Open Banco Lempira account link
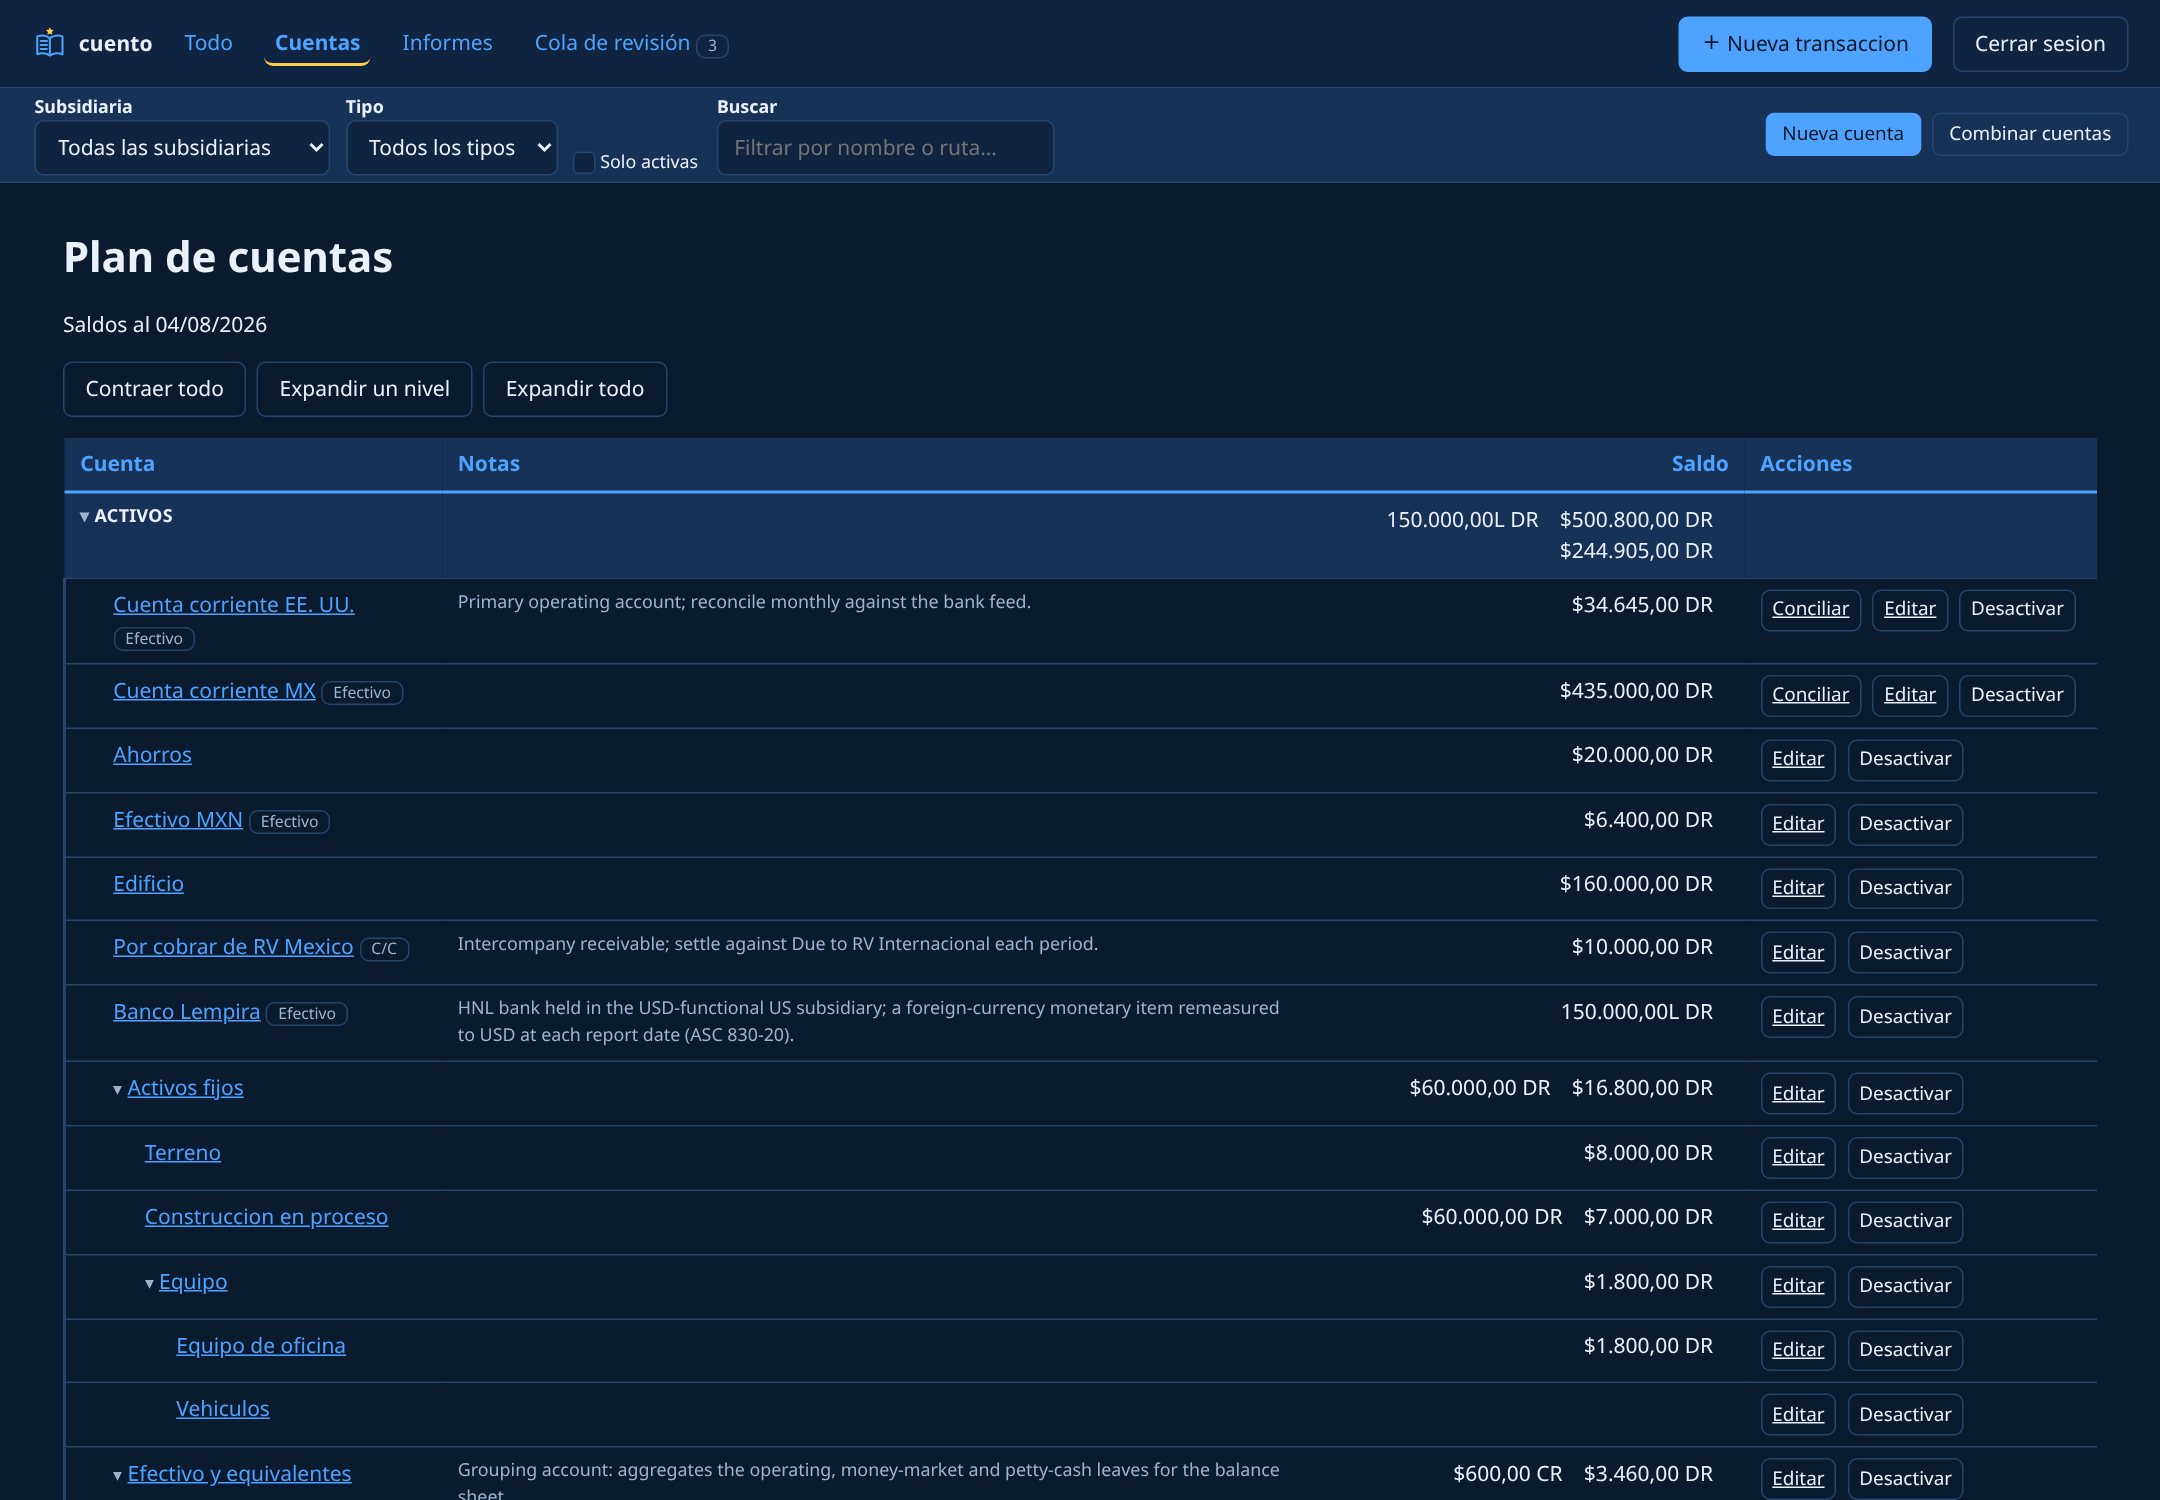Viewport: 2160px width, 1500px height. point(186,1012)
